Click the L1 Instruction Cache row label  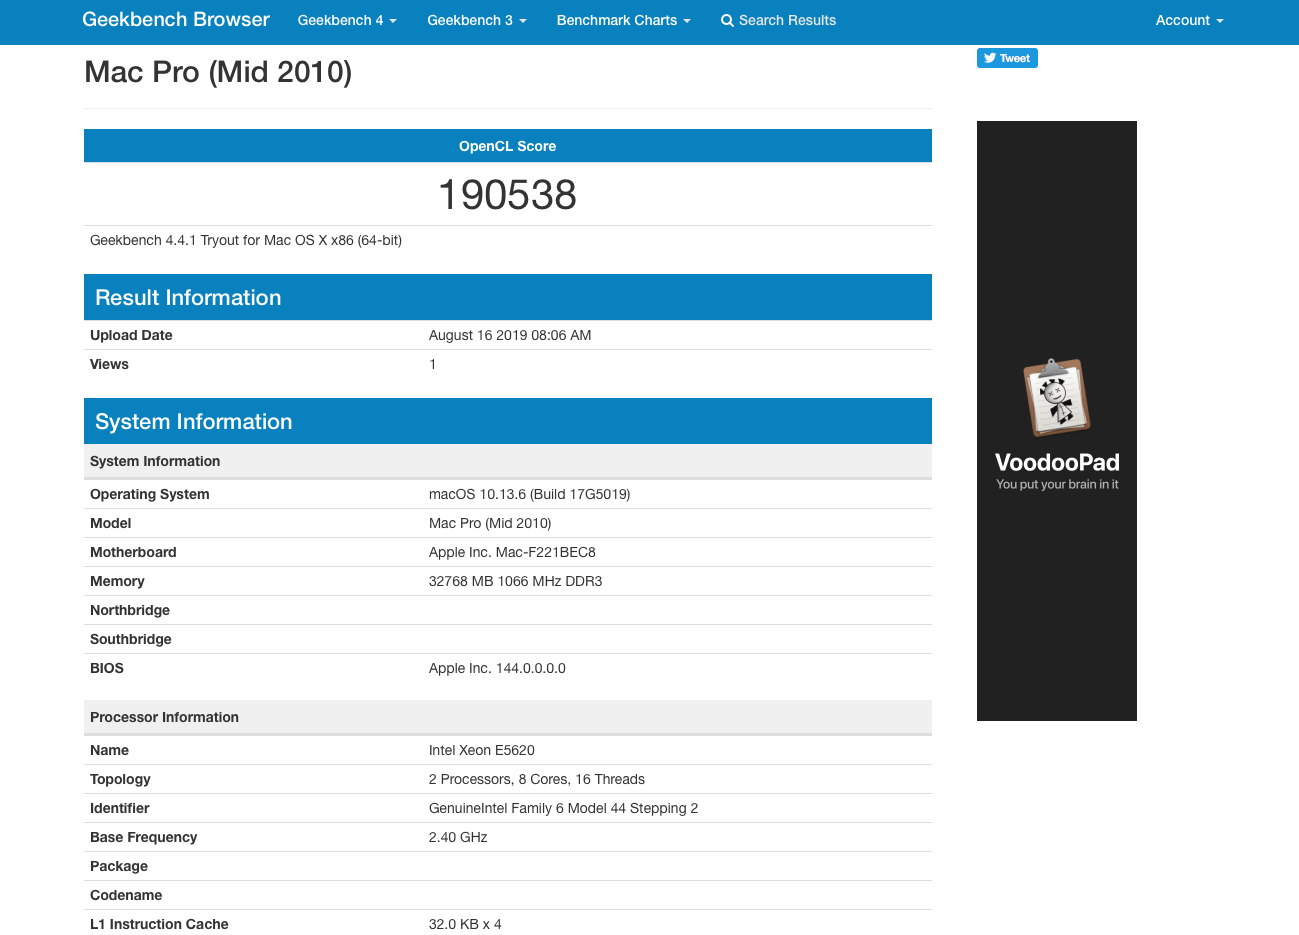(x=159, y=924)
